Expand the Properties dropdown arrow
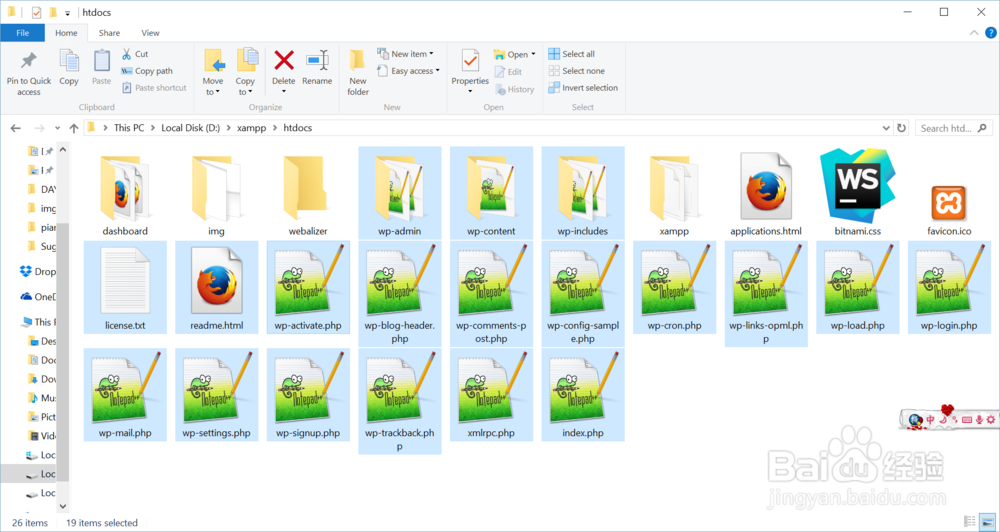 (470, 91)
